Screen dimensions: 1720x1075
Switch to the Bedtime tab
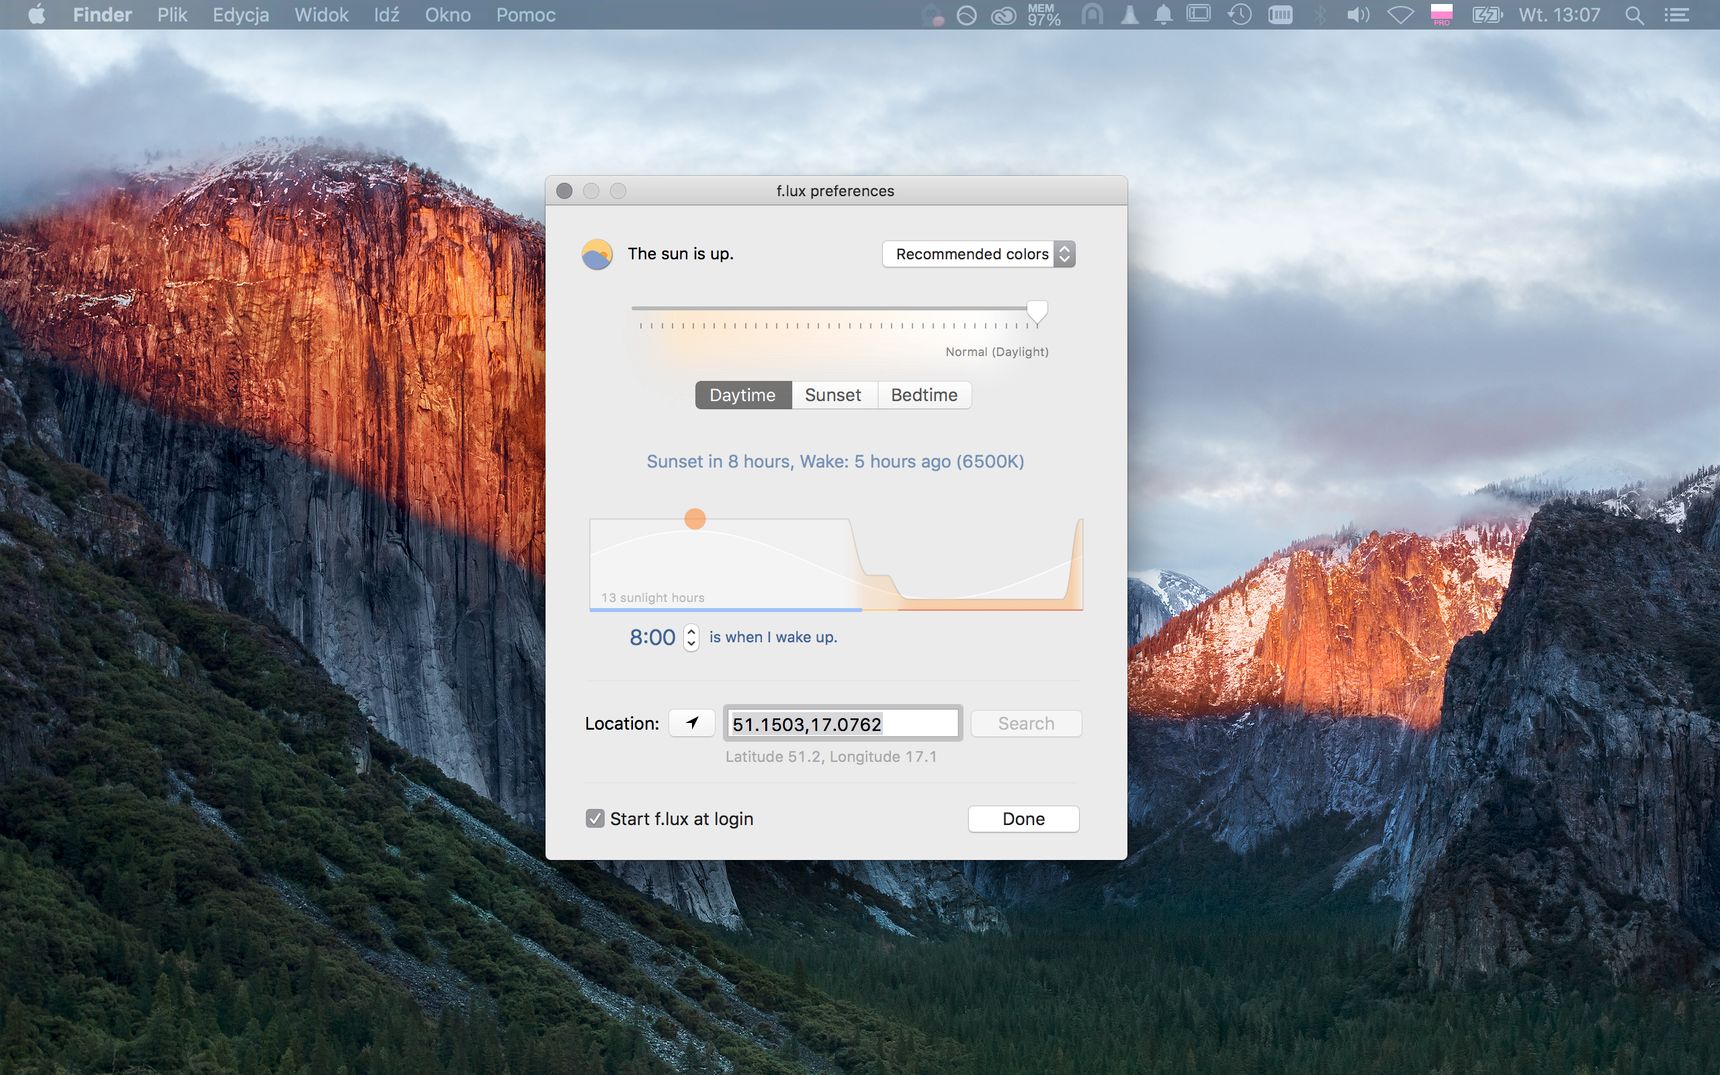[x=924, y=395]
